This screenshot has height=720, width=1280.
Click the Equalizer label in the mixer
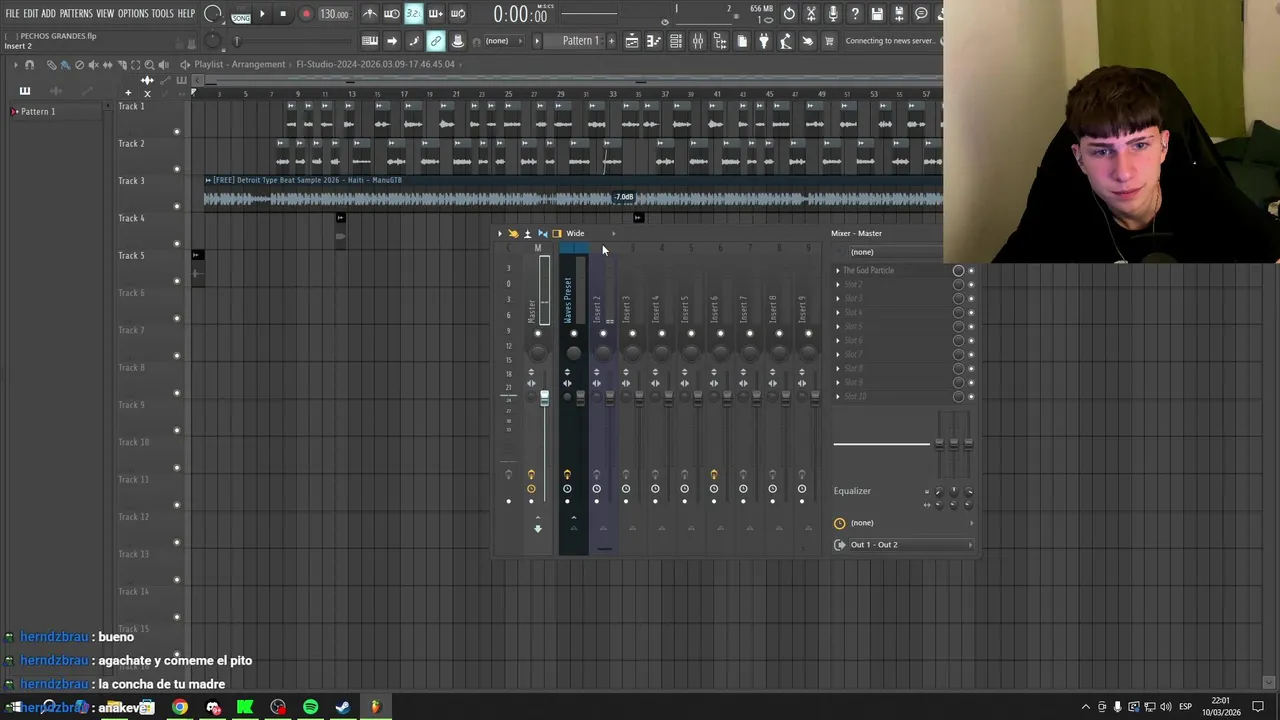coord(852,491)
